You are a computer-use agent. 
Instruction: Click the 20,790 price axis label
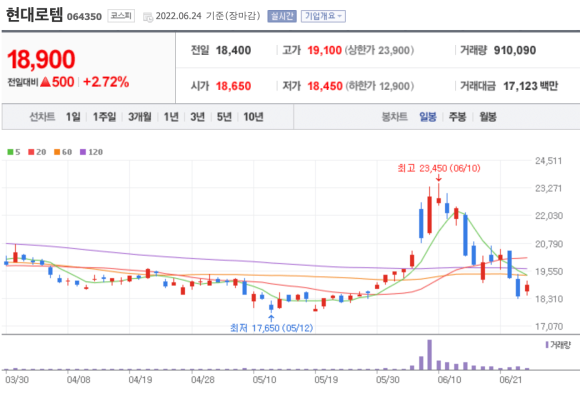[x=549, y=244]
